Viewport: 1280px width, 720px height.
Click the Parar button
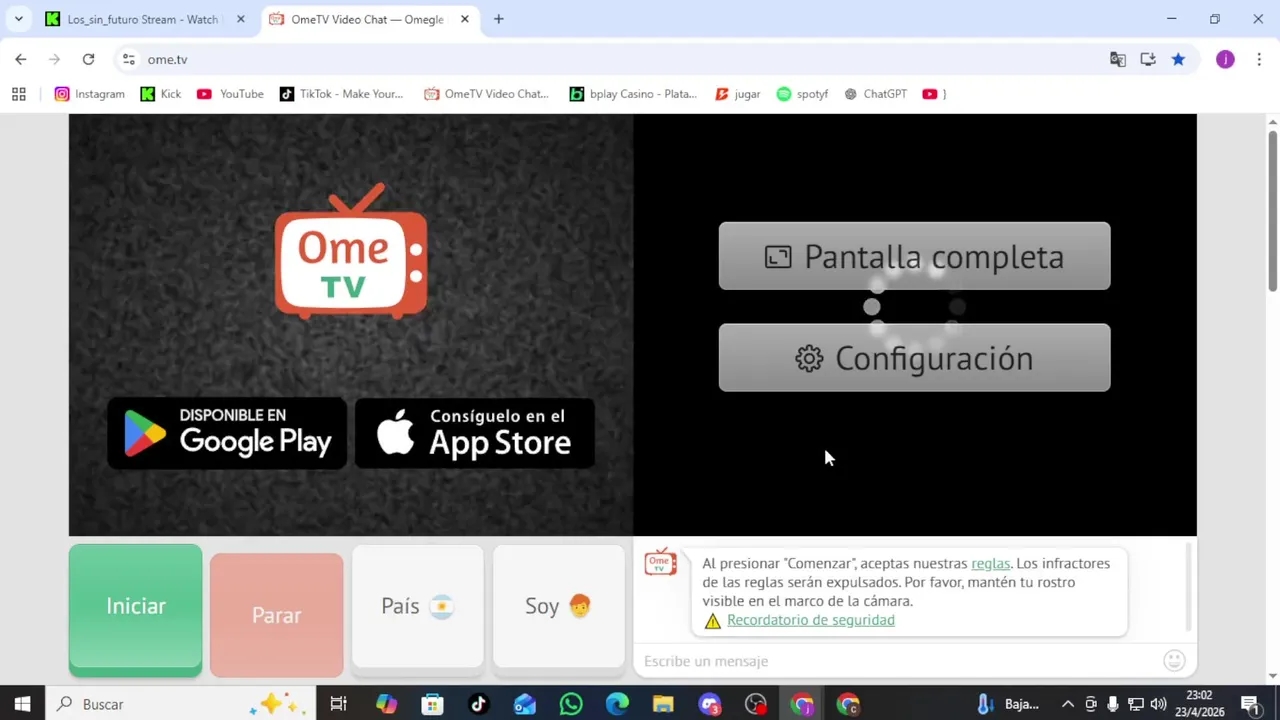click(277, 615)
